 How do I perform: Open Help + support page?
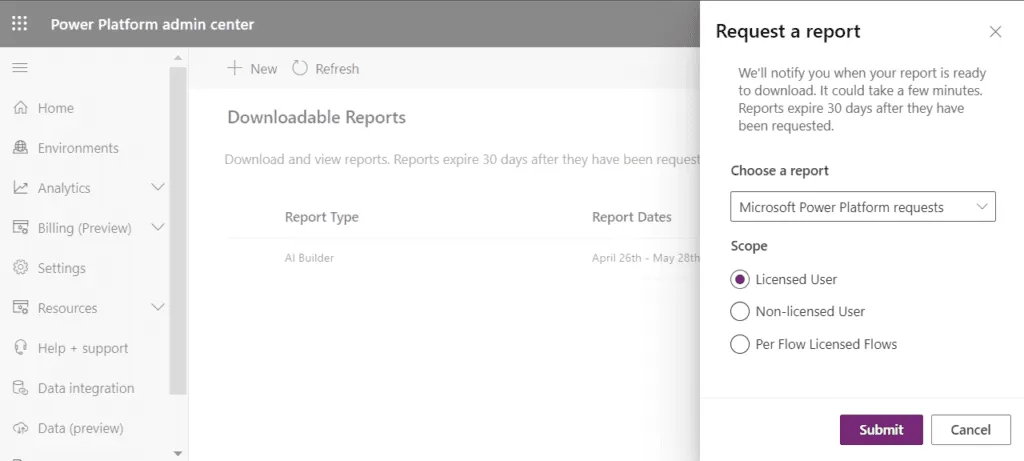coord(83,348)
